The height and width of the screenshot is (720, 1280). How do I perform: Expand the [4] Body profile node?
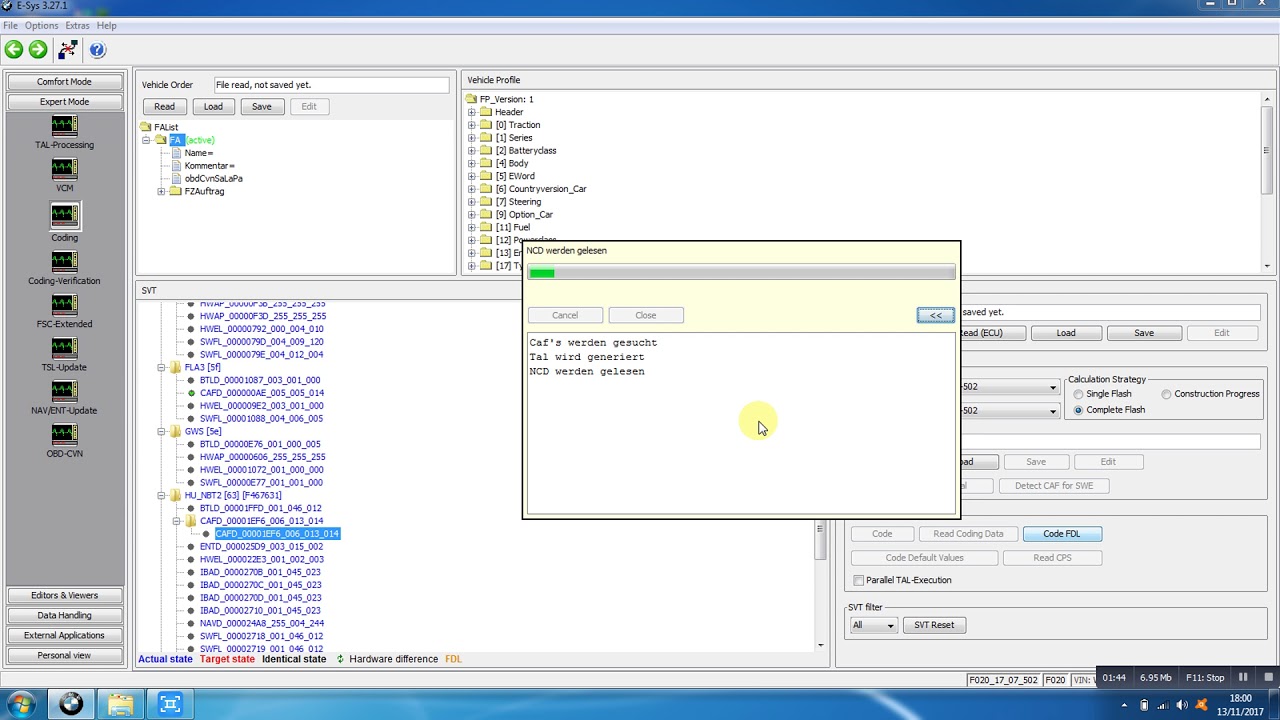pyautogui.click(x=472, y=163)
